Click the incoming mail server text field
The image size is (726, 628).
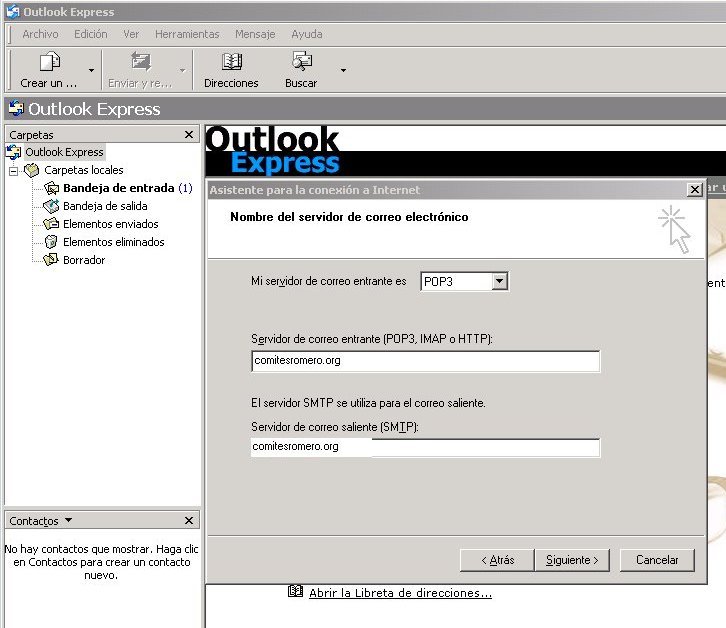tap(425, 361)
